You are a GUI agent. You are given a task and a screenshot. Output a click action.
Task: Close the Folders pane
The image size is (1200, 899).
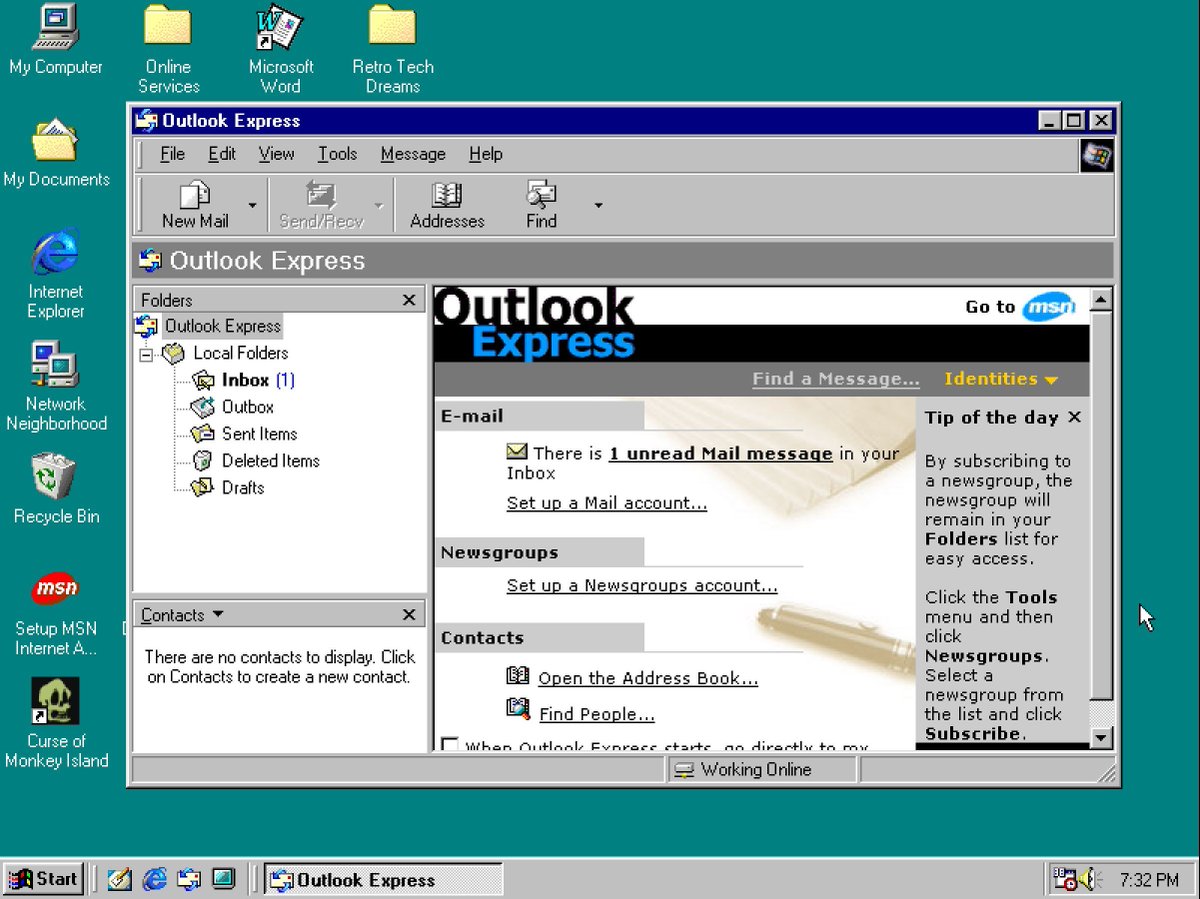[x=409, y=300]
